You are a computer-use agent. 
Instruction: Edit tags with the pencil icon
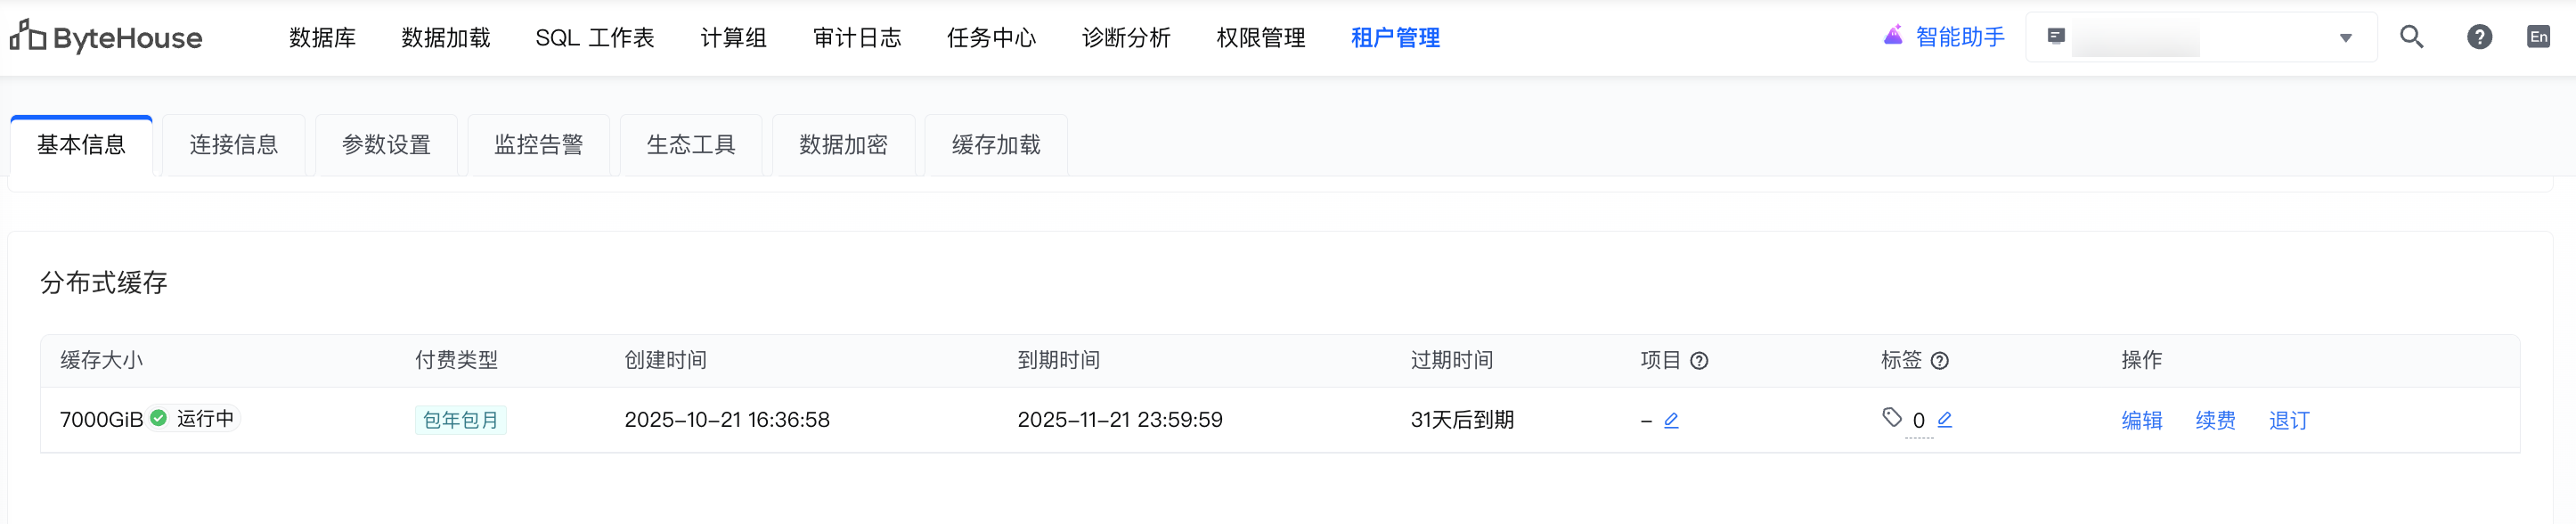pyautogui.click(x=1944, y=420)
